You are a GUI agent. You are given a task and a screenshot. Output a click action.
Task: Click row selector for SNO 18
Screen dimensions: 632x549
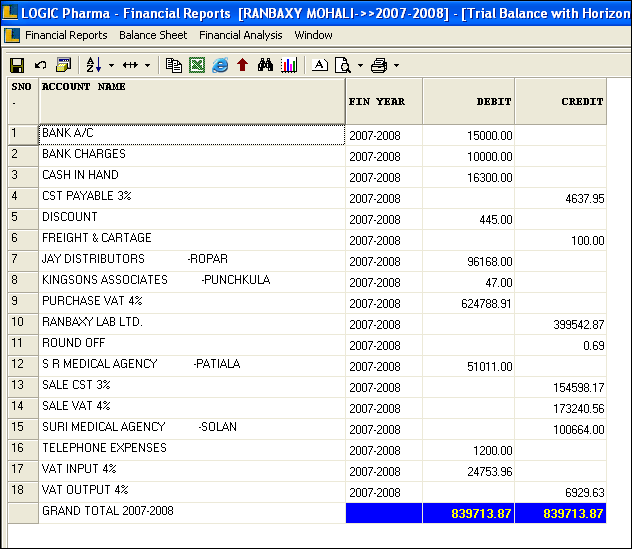click(23, 492)
